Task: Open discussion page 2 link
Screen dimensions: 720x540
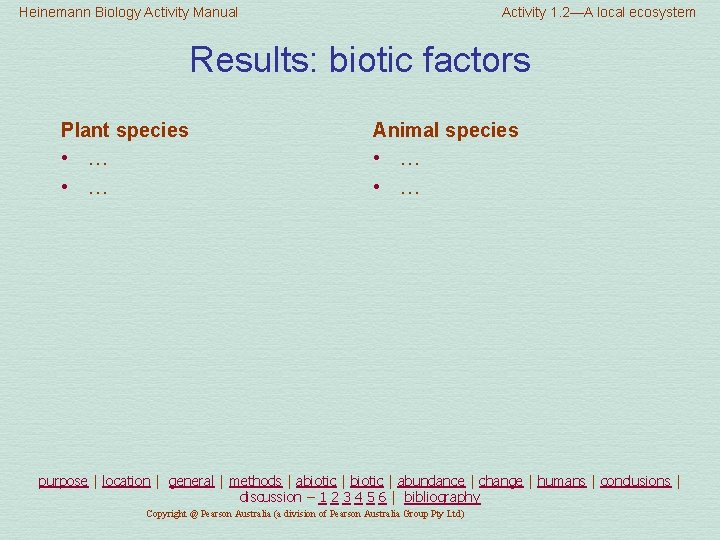Action: pos(335,497)
